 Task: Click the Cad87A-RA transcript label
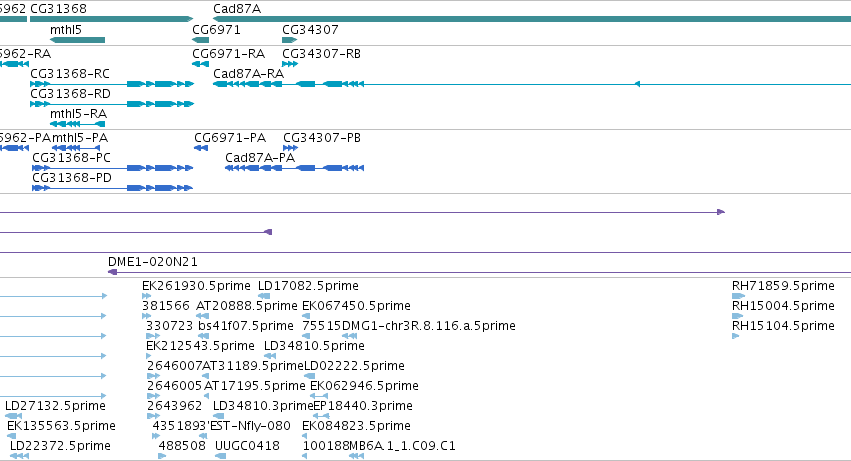(x=248, y=74)
